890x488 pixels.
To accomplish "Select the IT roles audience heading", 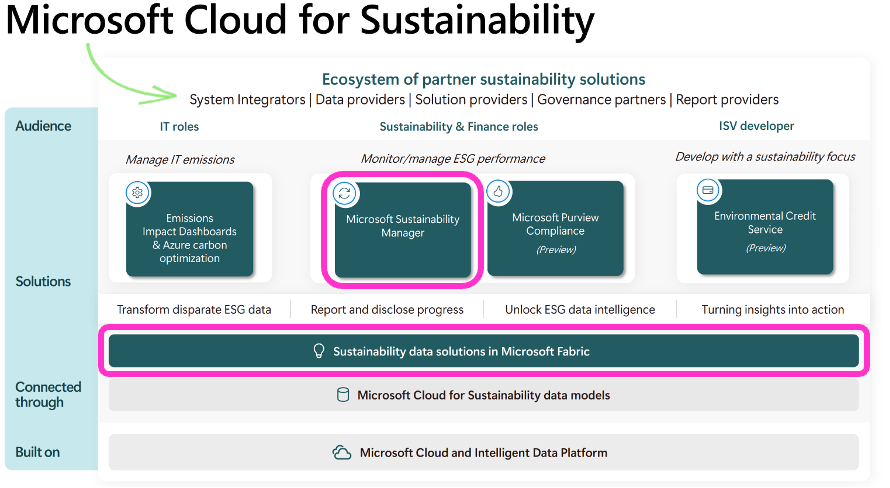I will [179, 127].
